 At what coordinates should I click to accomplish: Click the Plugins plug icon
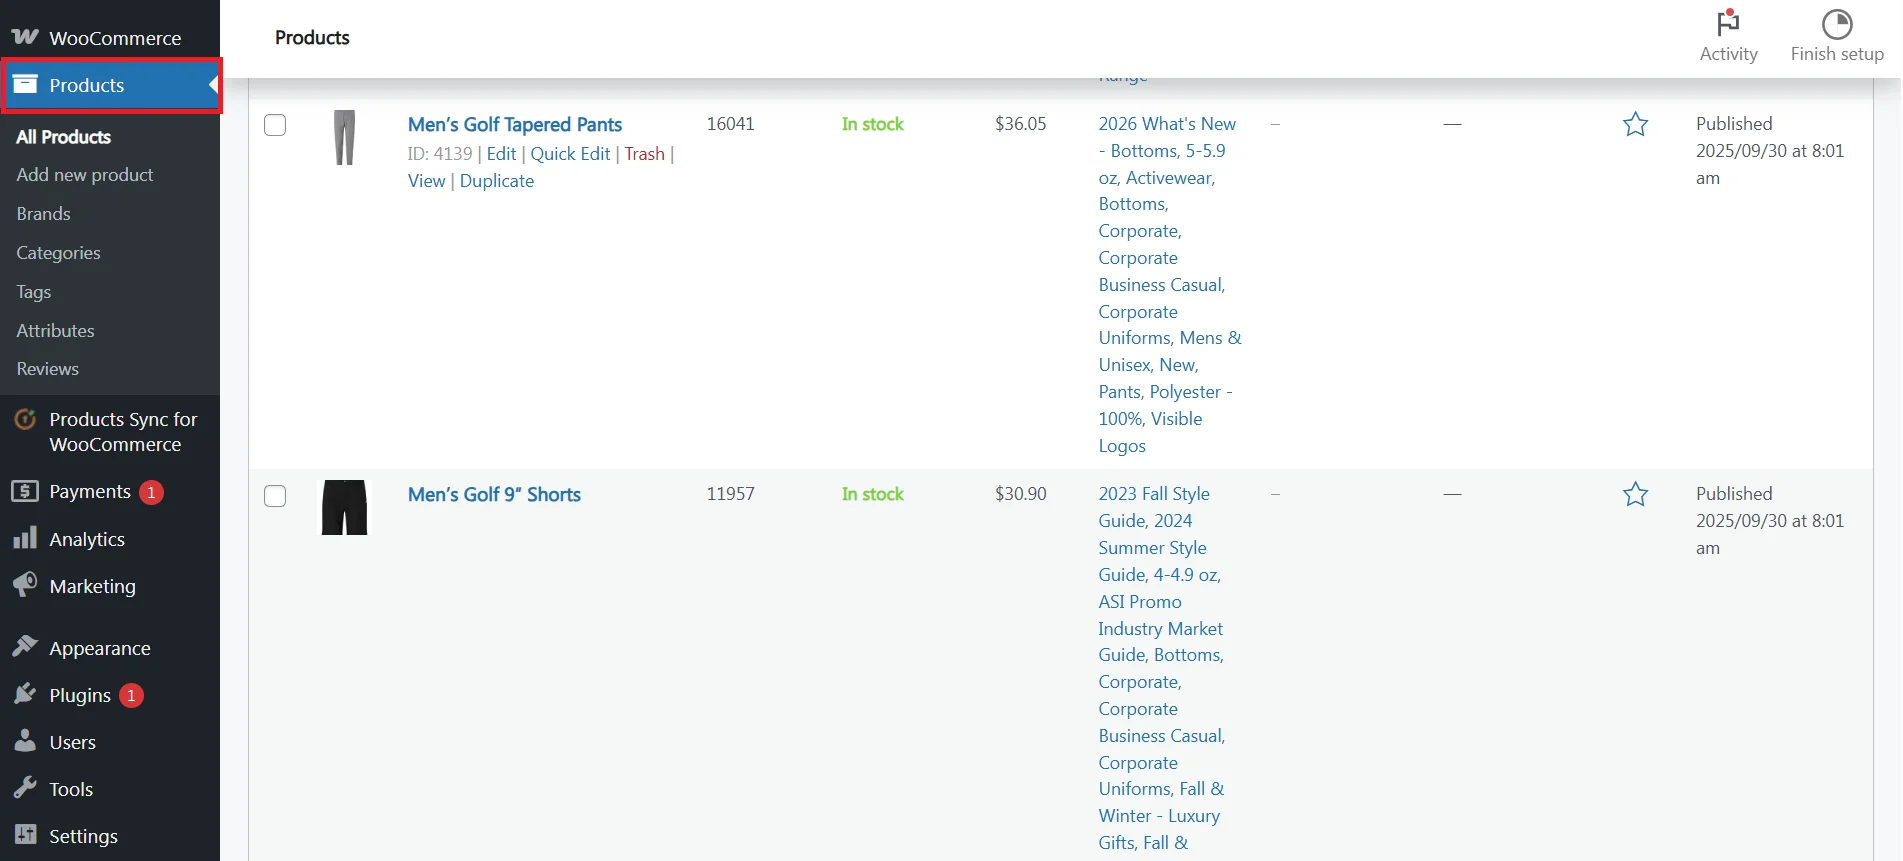pyautogui.click(x=25, y=694)
